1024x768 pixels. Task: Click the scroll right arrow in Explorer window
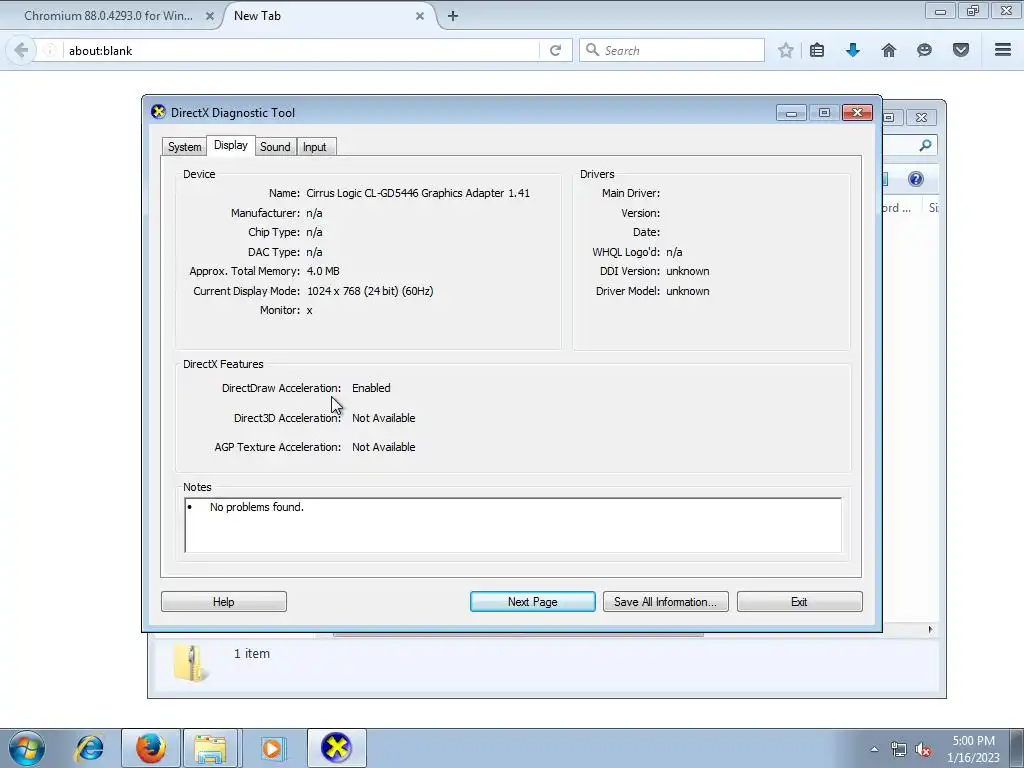coord(930,630)
